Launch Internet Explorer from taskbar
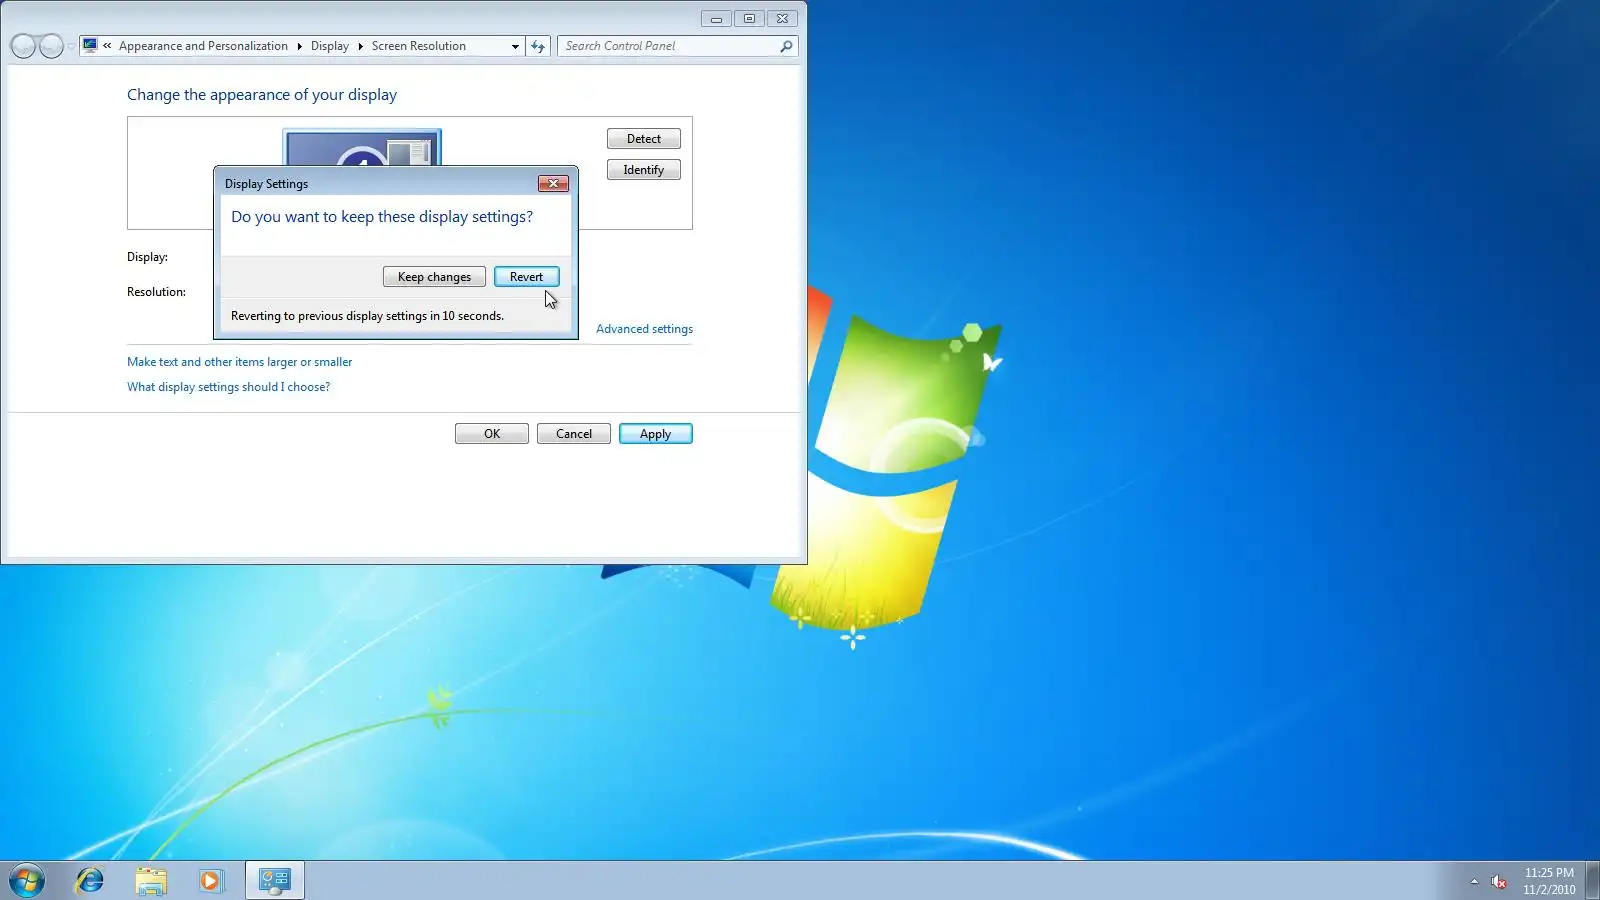The height and width of the screenshot is (900, 1600). pyautogui.click(x=90, y=880)
